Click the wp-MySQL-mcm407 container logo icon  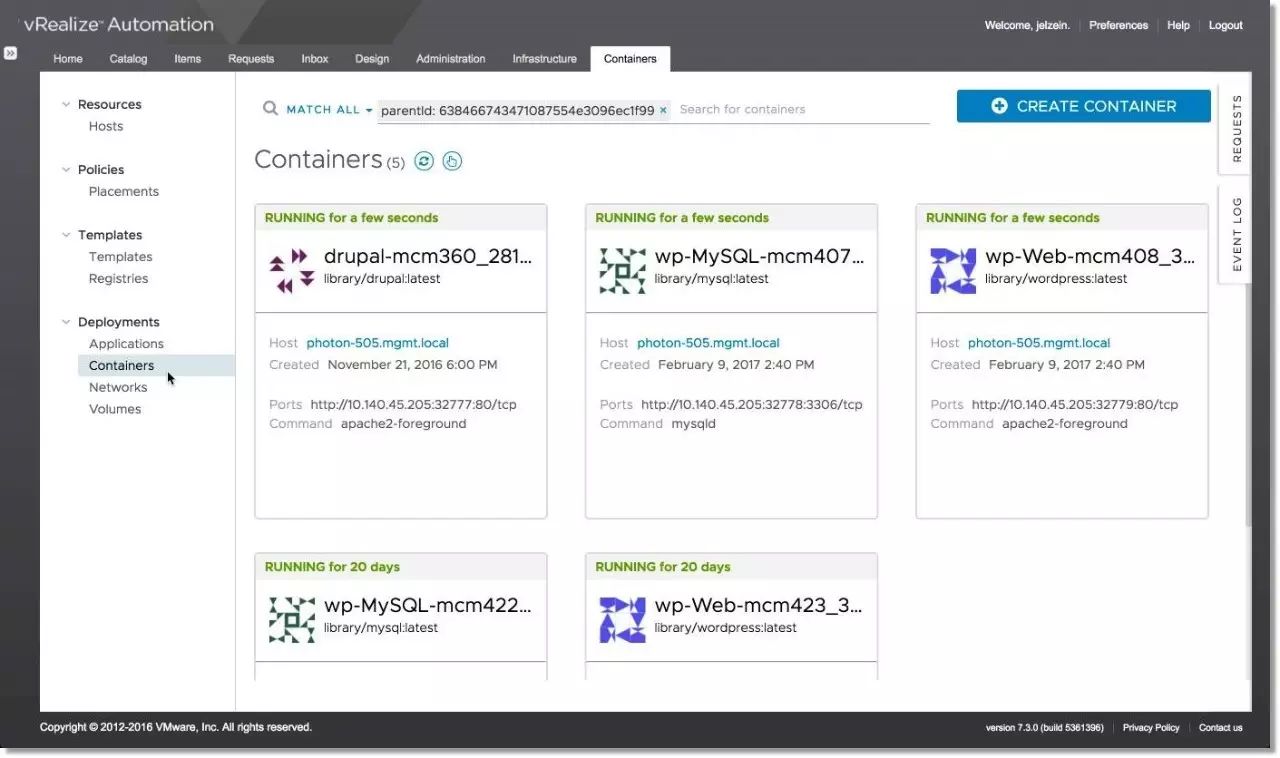click(623, 271)
